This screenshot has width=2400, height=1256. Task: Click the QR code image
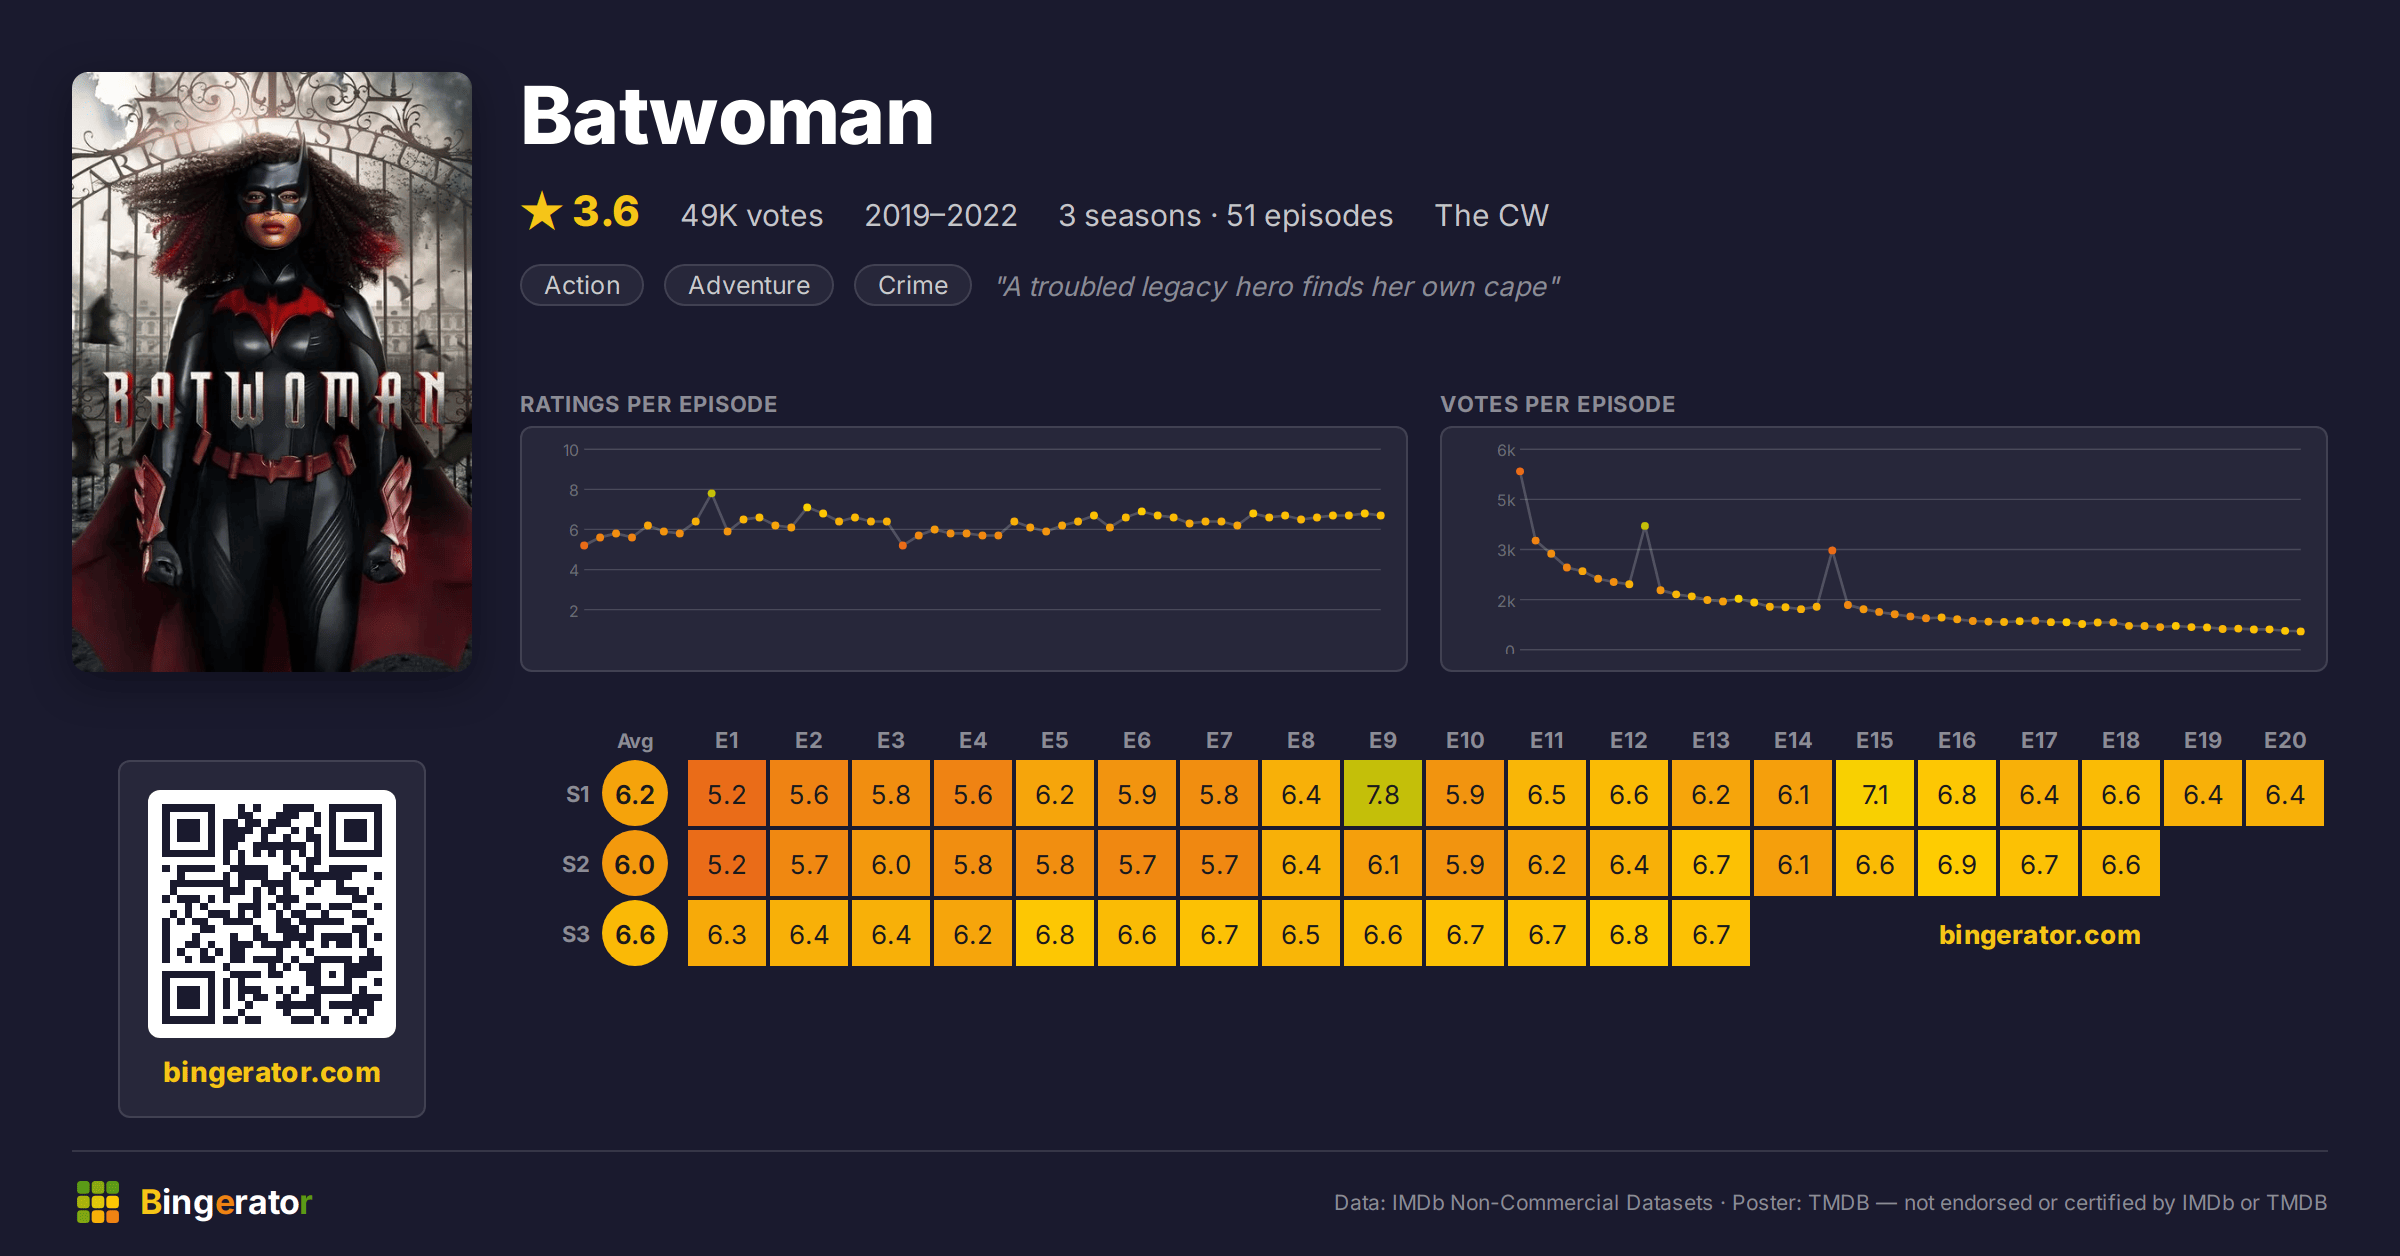[272, 914]
